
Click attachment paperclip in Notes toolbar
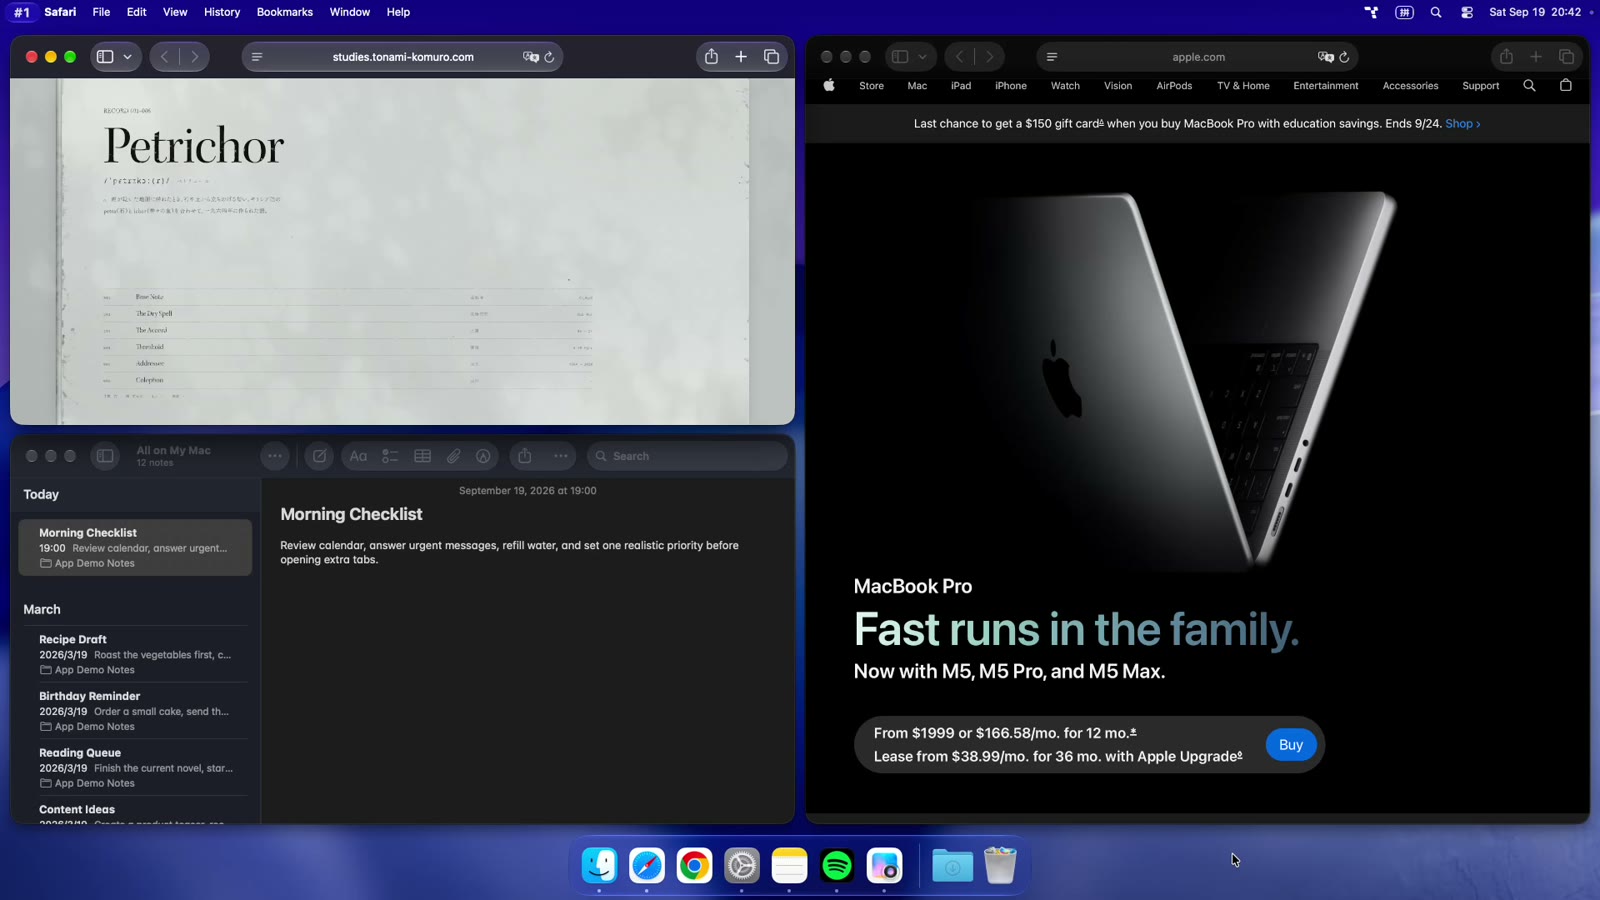pos(454,456)
